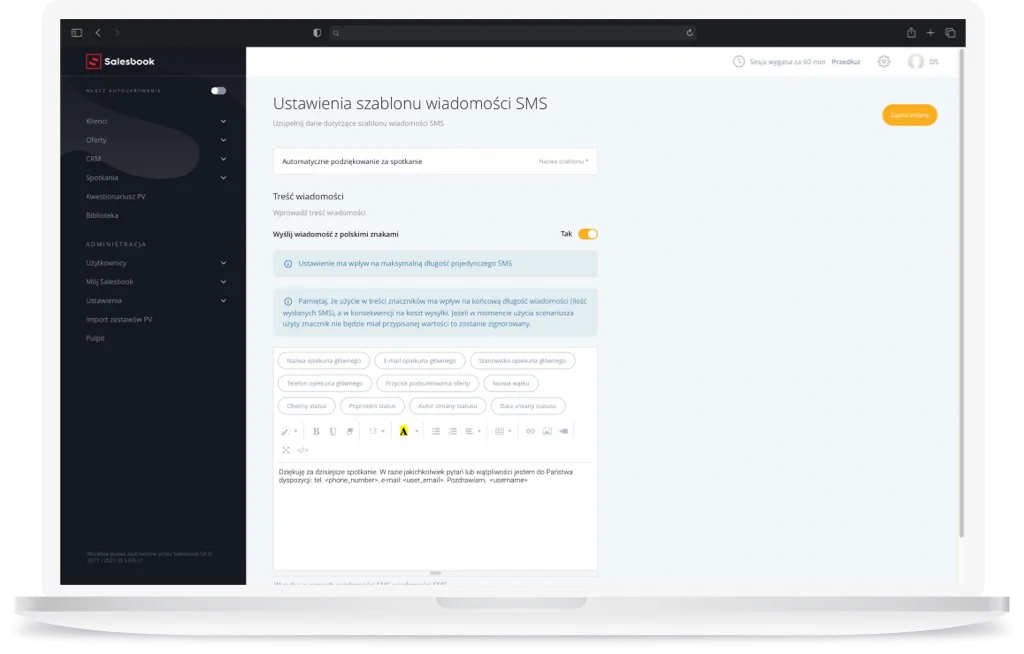The width and height of the screenshot is (1024, 654).
Task: Click the Przedłuż session link
Action: pos(846,62)
